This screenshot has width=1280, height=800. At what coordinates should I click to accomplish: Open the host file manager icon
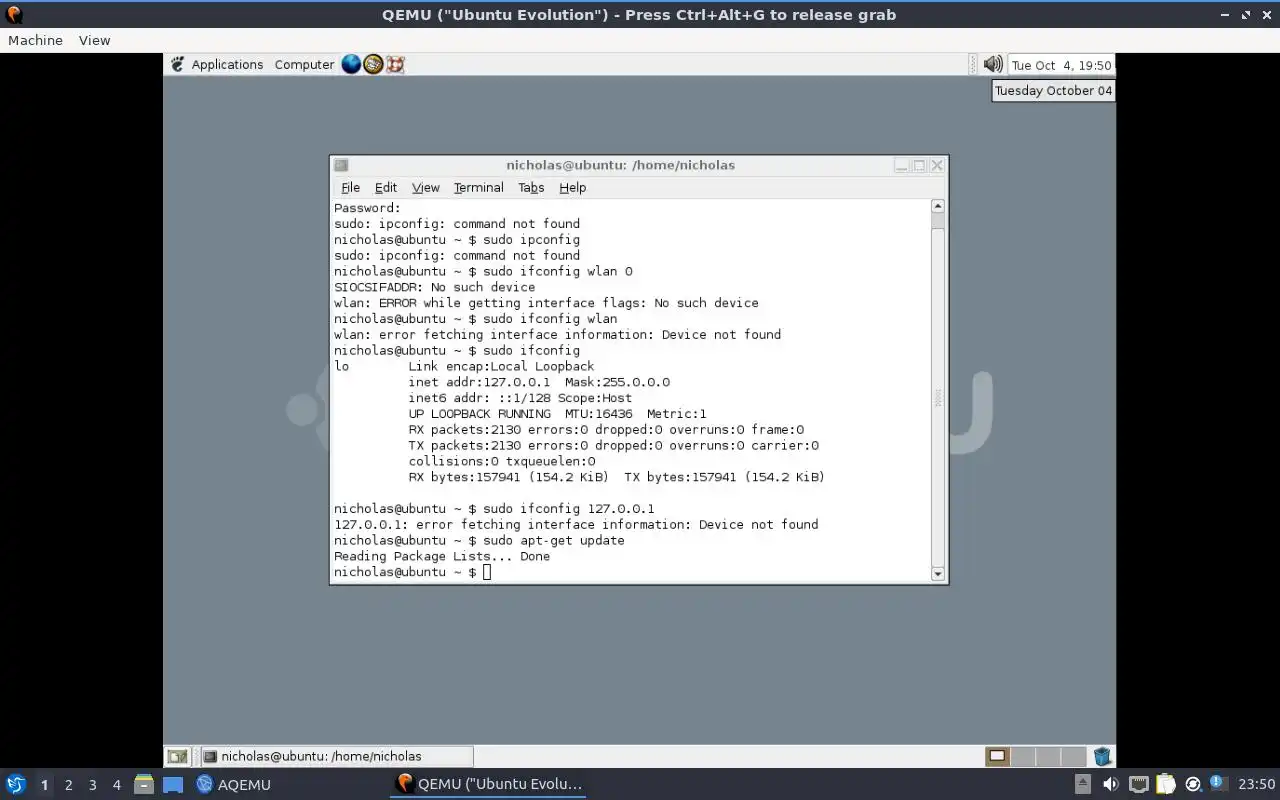[144, 784]
